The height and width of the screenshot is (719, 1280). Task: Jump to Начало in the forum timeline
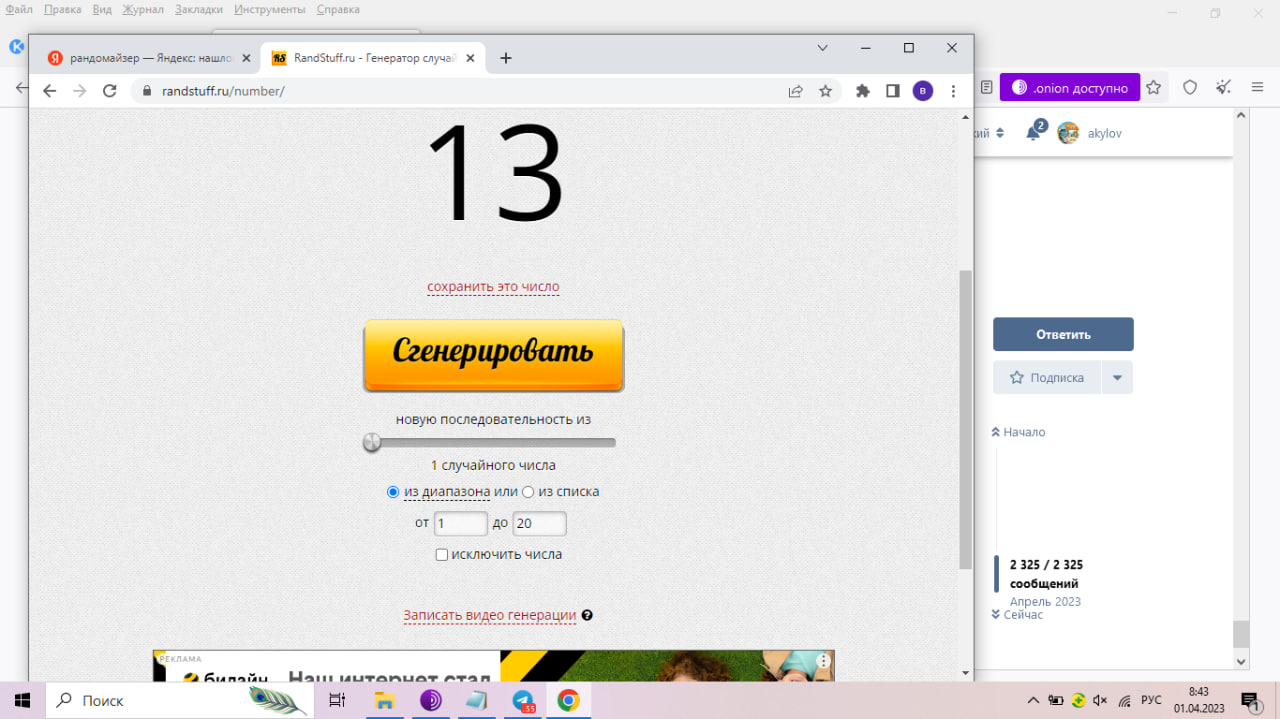point(1018,432)
